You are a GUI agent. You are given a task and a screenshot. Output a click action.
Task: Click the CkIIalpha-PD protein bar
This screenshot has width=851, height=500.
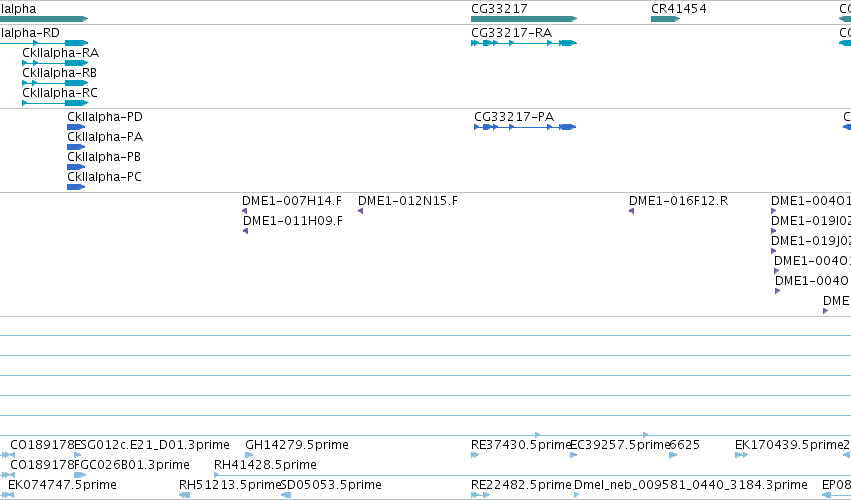76,127
